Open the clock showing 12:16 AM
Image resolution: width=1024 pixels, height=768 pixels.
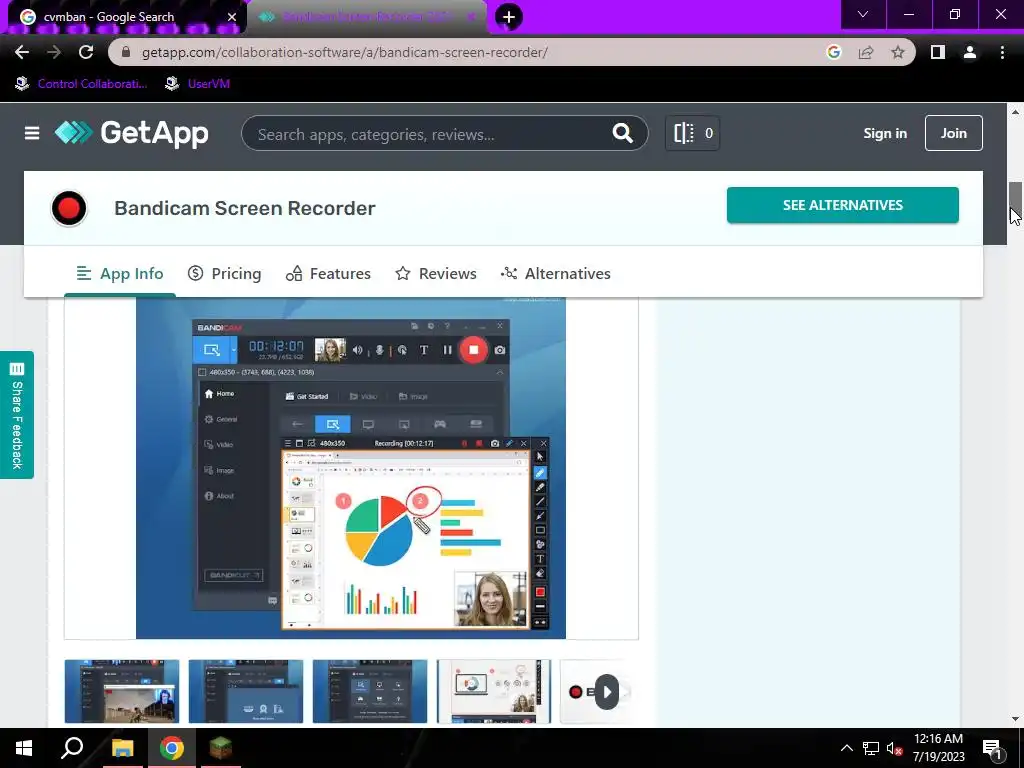938,748
